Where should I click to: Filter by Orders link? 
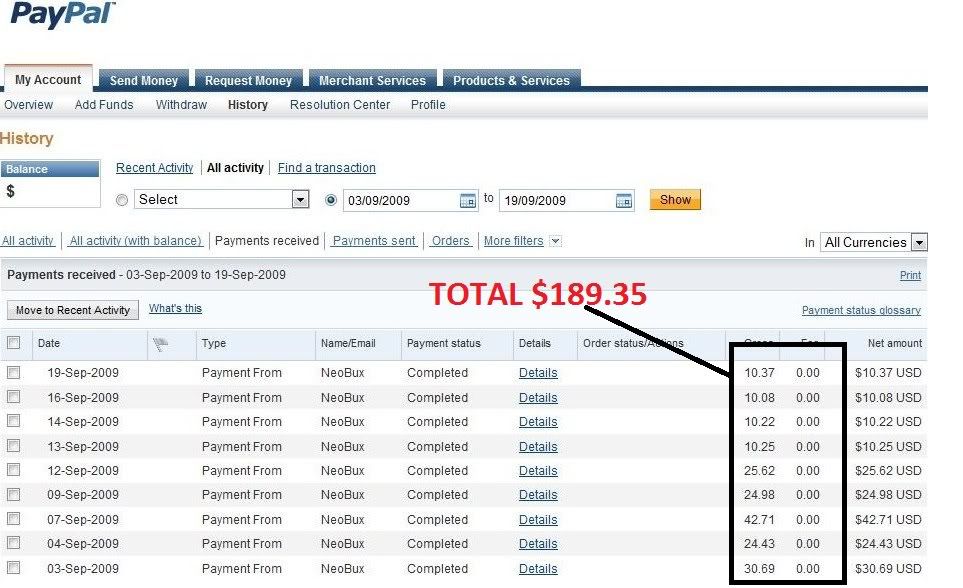coord(450,241)
